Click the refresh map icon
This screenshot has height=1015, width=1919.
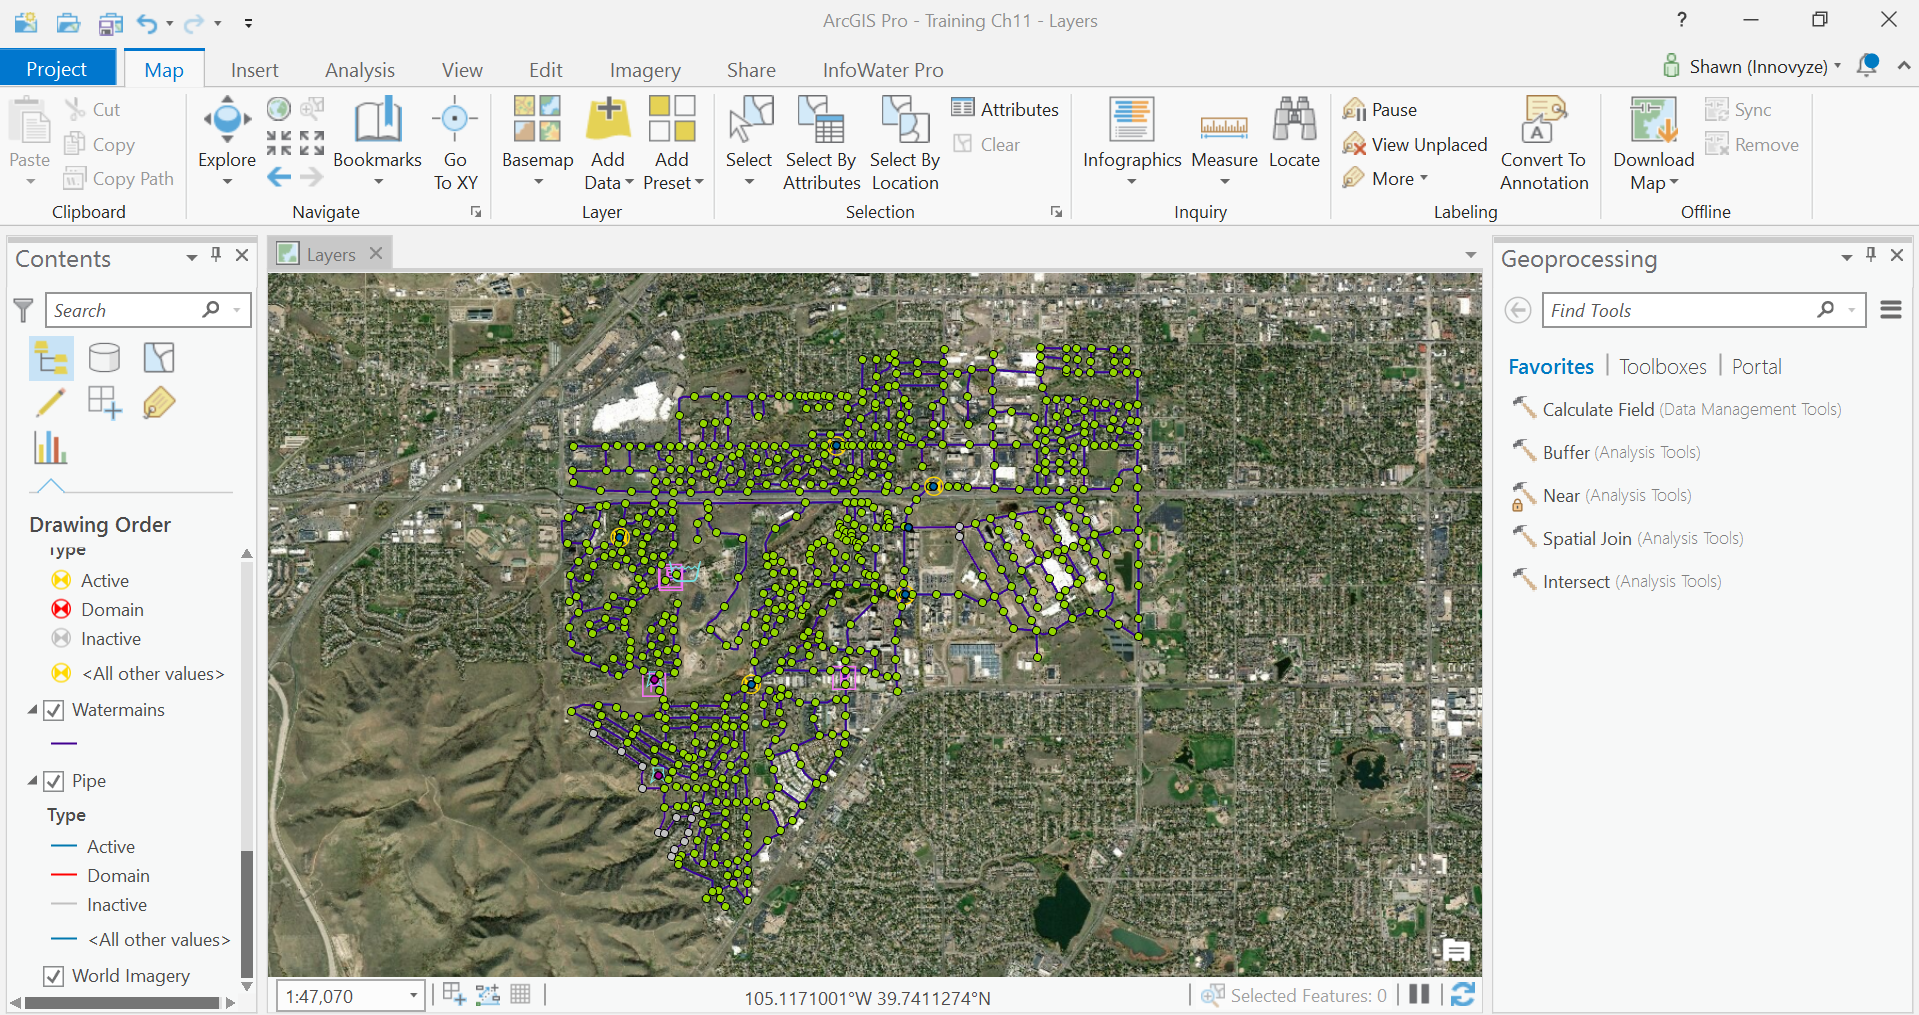coord(1462,994)
